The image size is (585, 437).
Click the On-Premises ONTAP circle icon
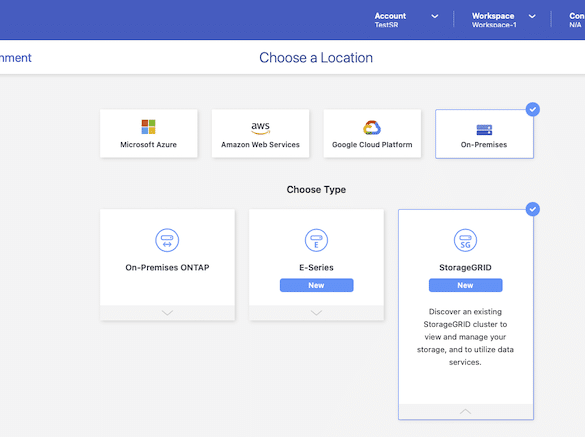pos(167,240)
